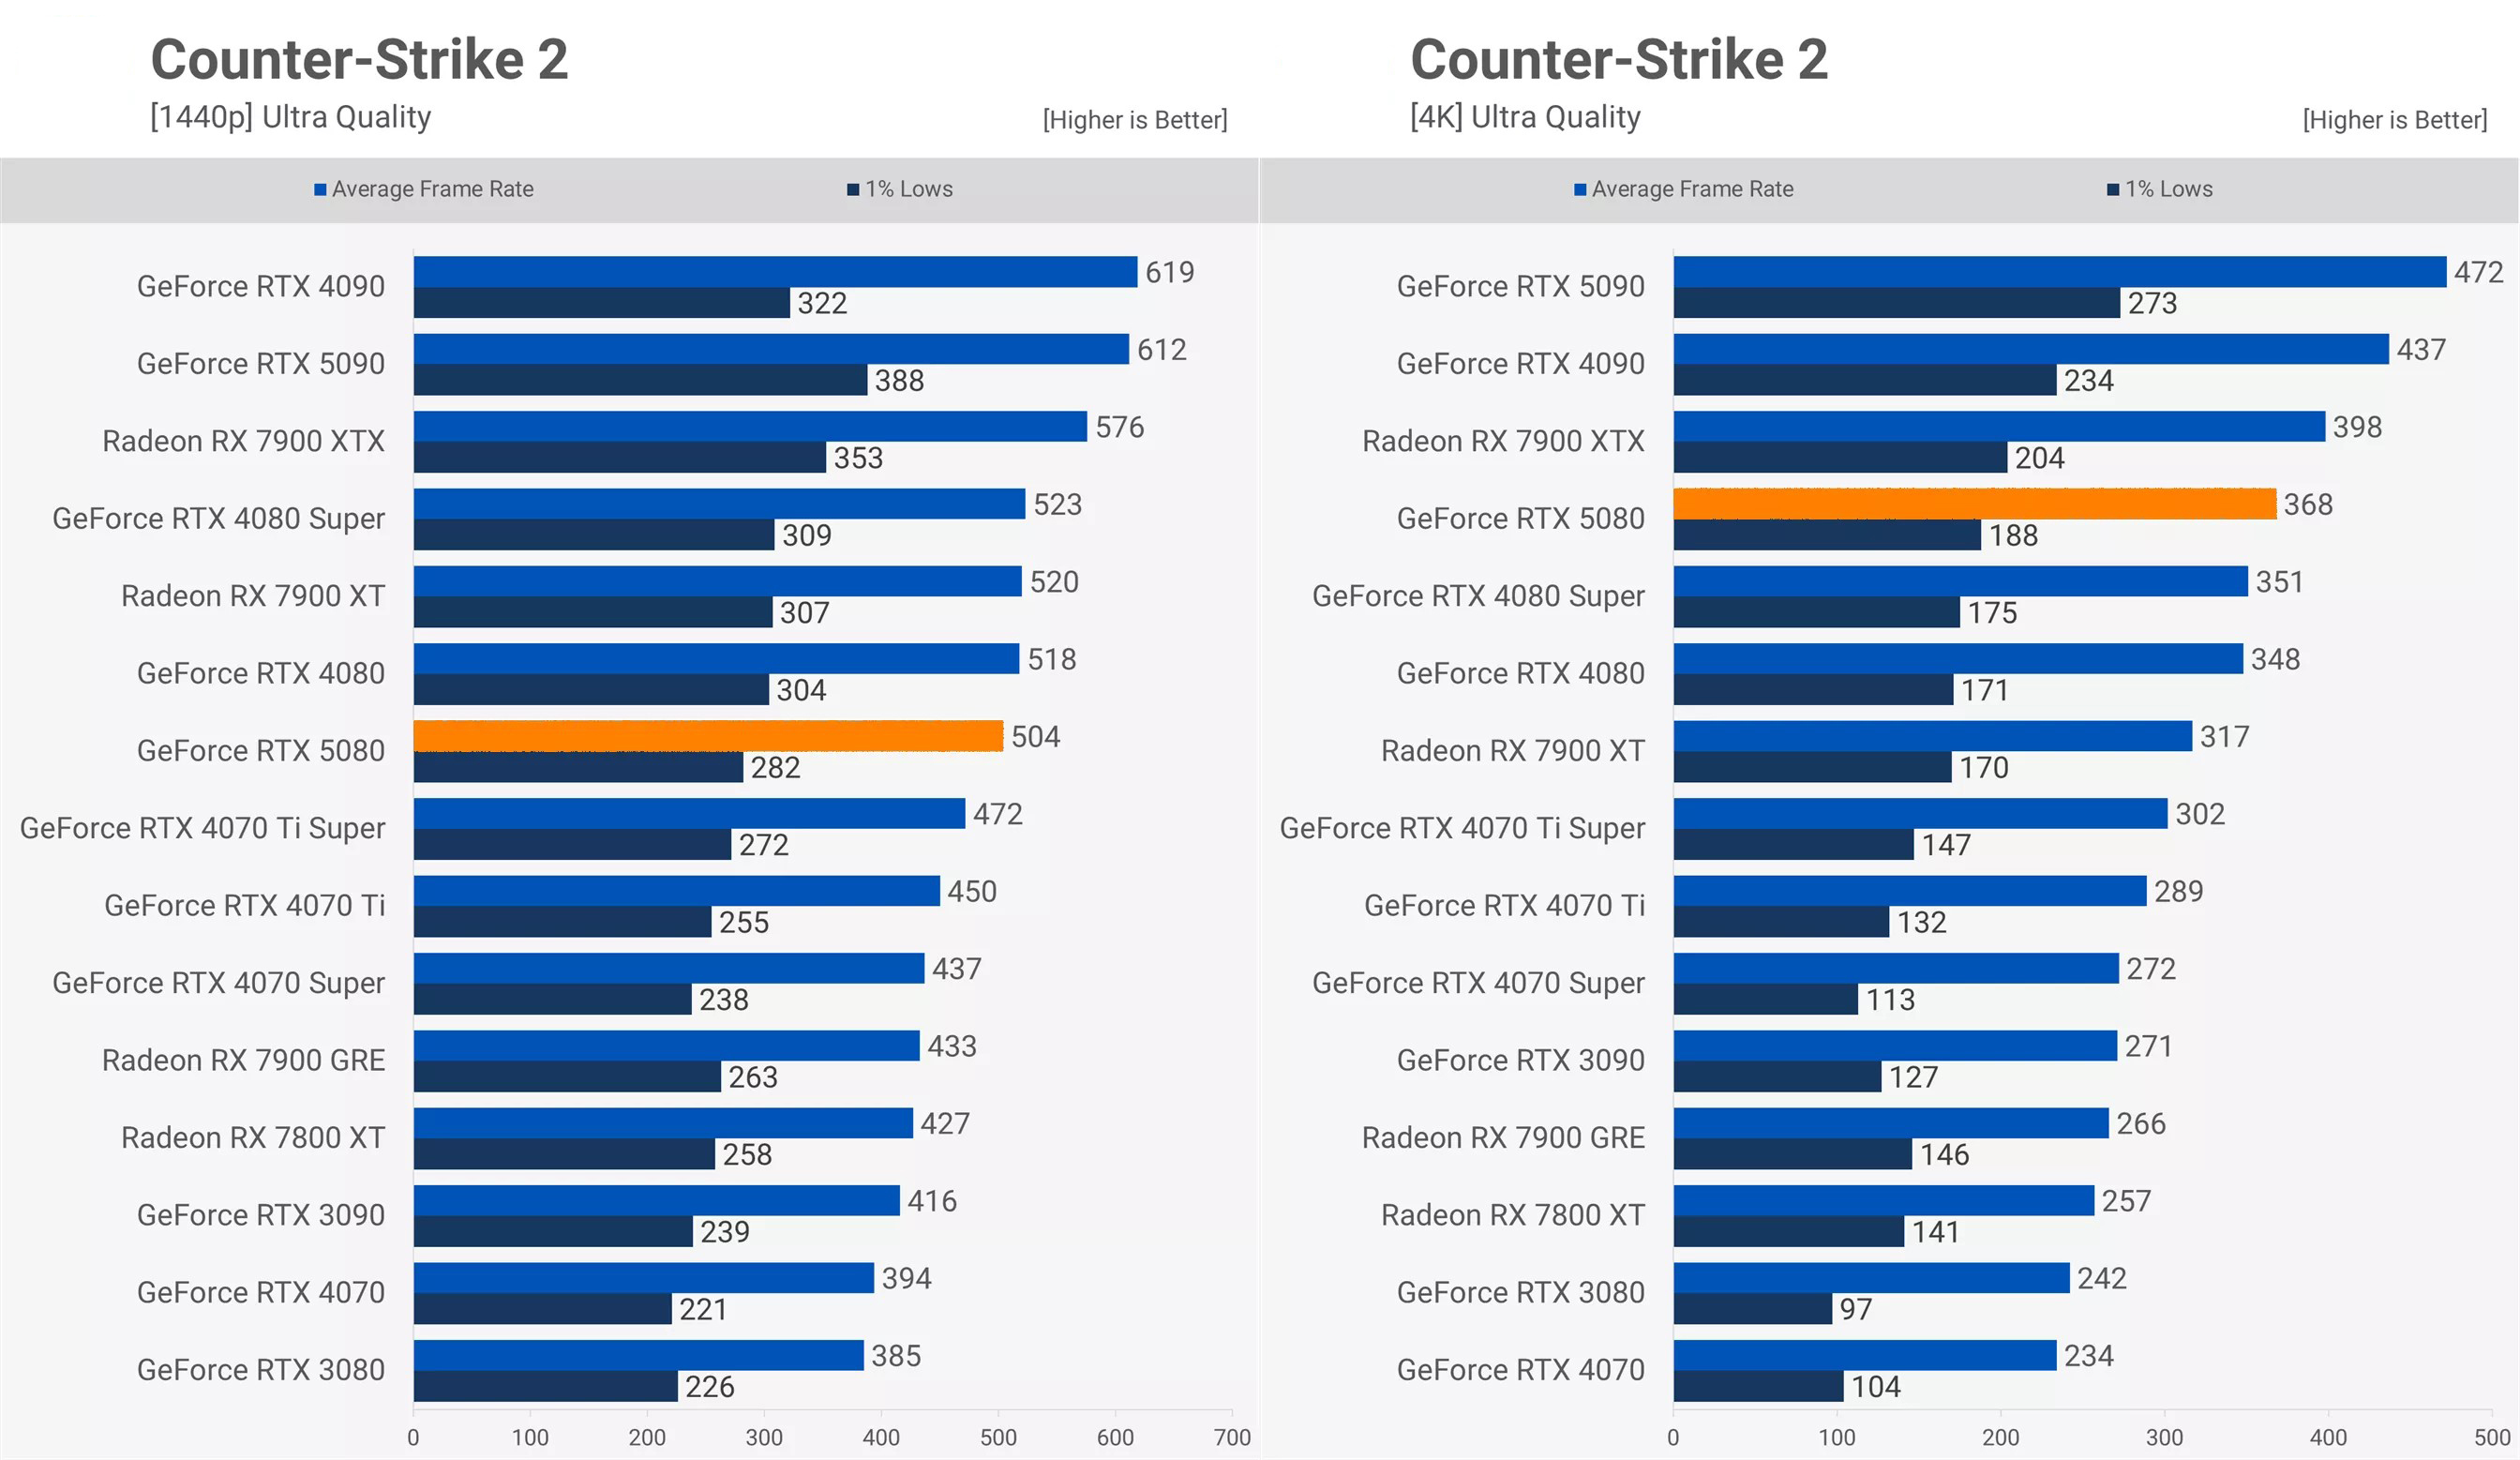Click the 'GeForce RTX 4070' label in 1440p chart
2520x1460 pixels.
(x=261, y=1293)
